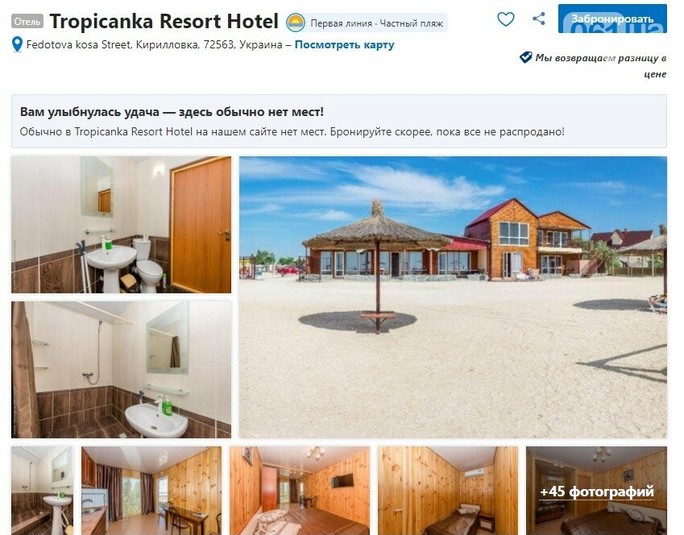This screenshot has height=535, width=684.
Task: Click the Вам улыбнулась удача notice banner
Action: pos(339,121)
